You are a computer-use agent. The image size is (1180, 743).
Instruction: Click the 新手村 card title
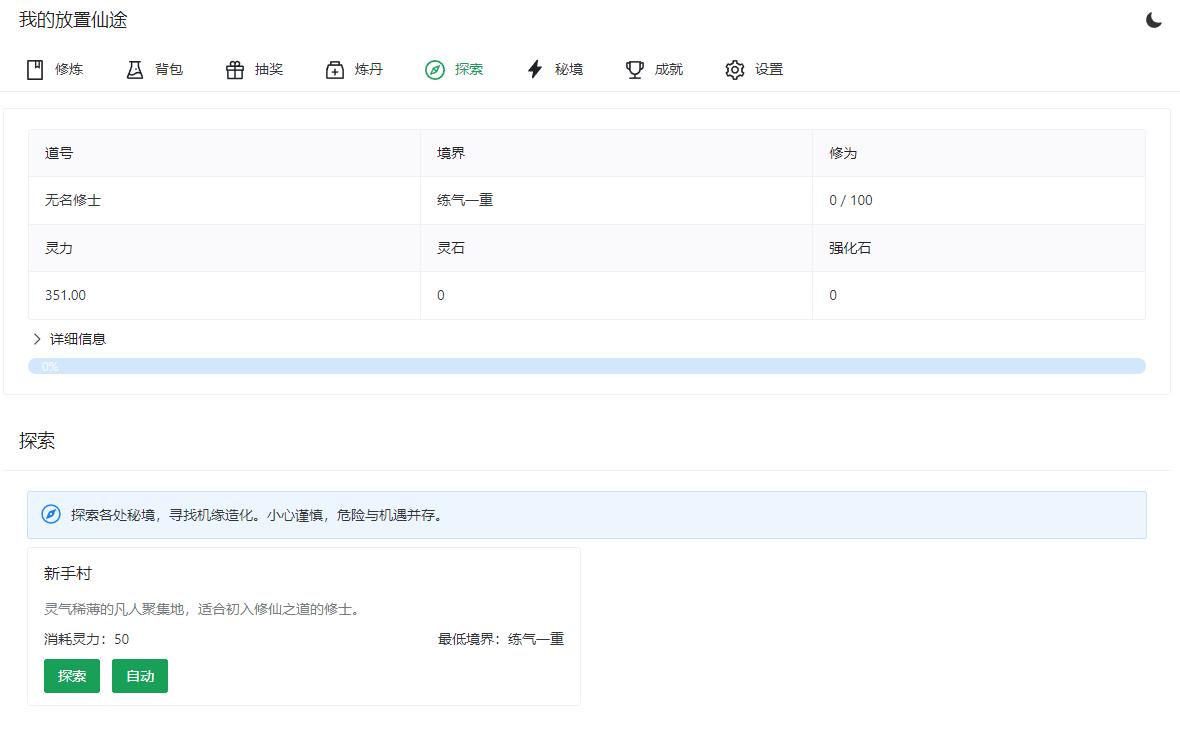(68, 574)
